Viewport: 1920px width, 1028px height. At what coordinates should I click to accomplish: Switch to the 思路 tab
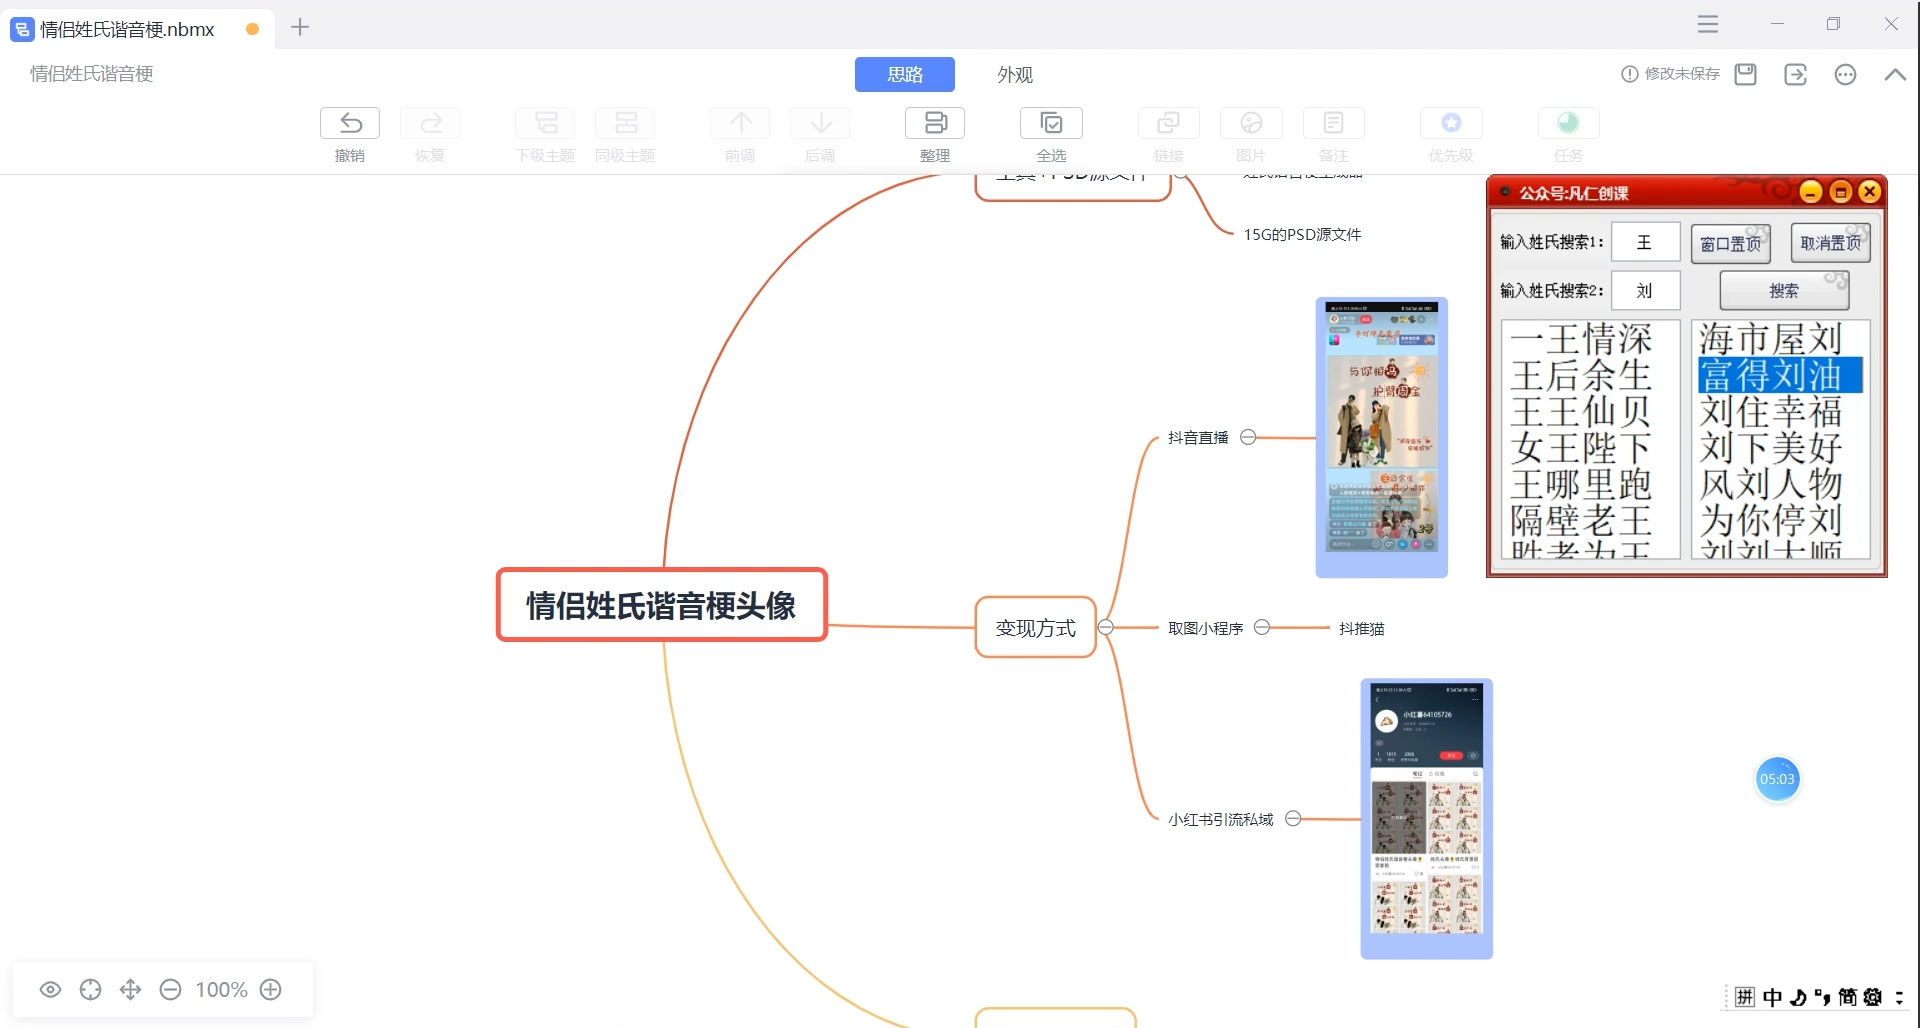[x=904, y=74]
